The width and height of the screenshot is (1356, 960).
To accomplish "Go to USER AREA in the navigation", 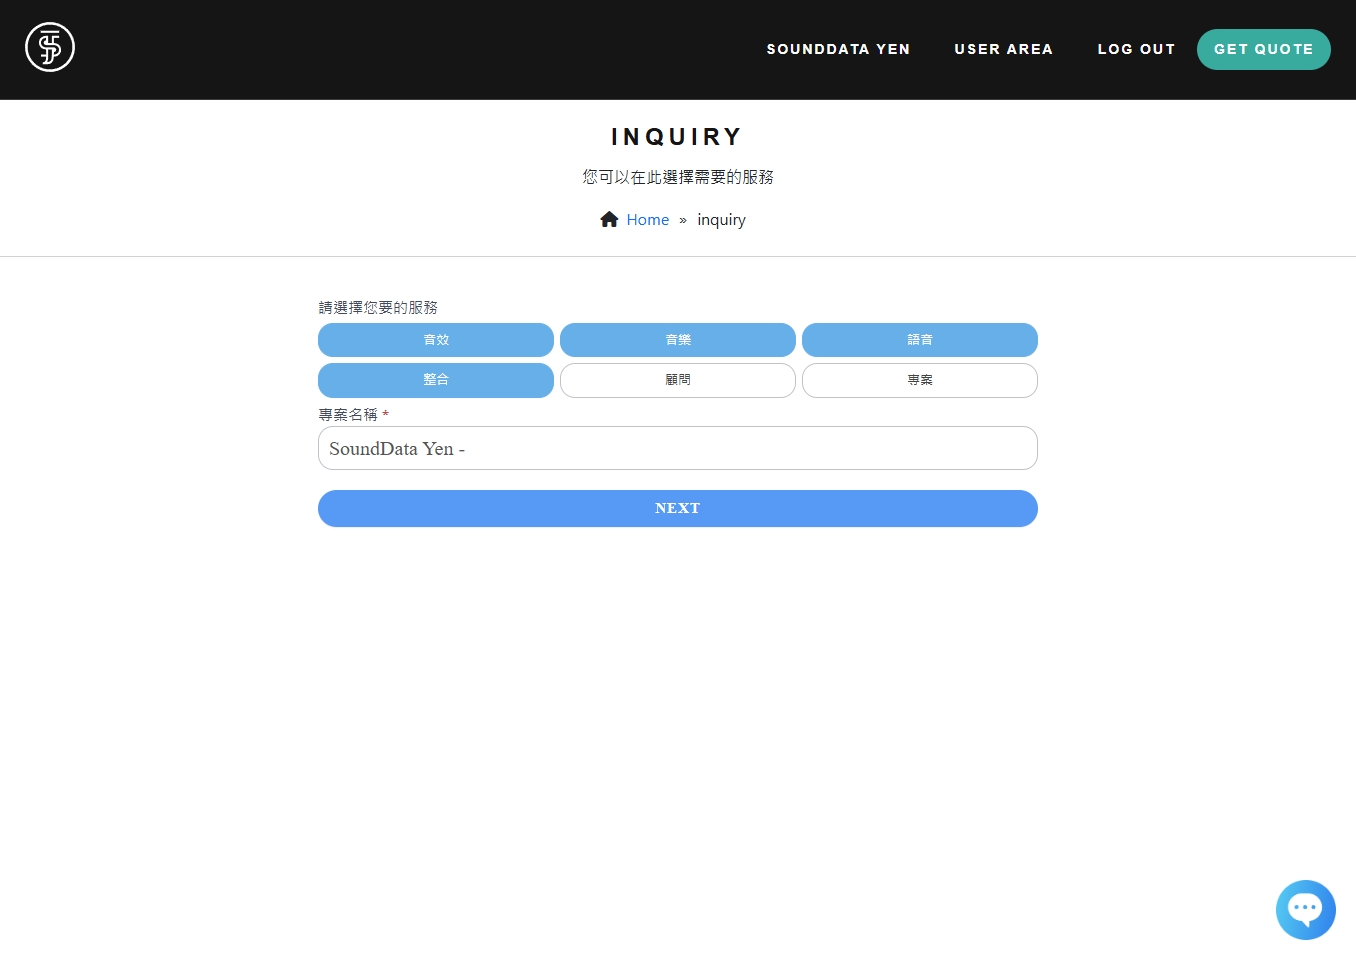I will (x=1003, y=49).
